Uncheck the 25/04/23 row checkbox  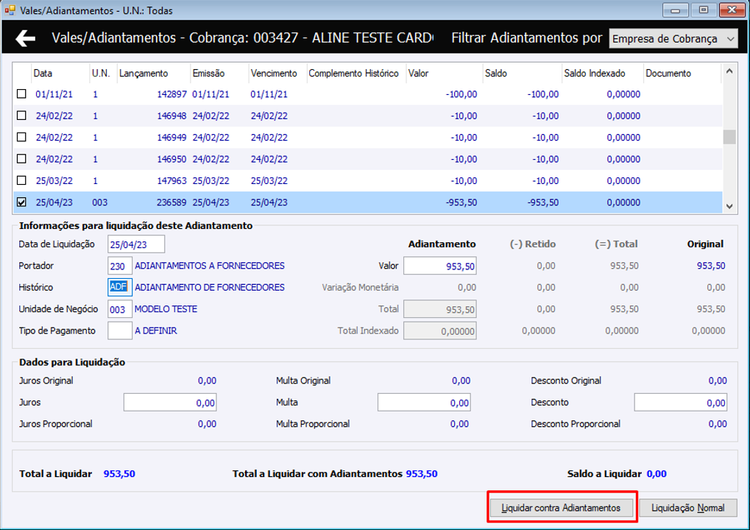coord(22,202)
